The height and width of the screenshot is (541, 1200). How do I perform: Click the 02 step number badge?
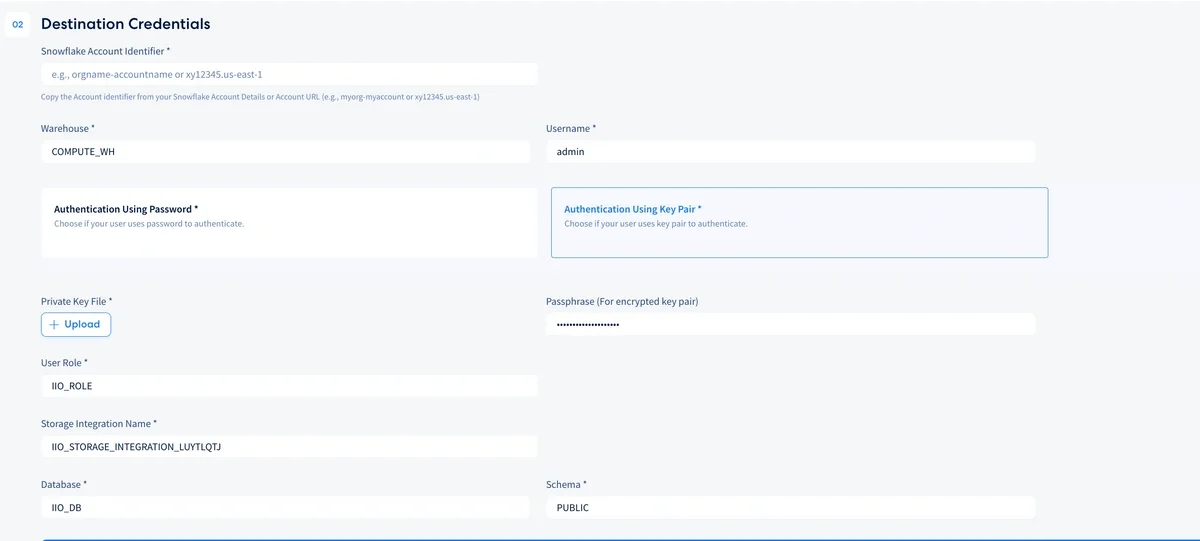coord(17,24)
